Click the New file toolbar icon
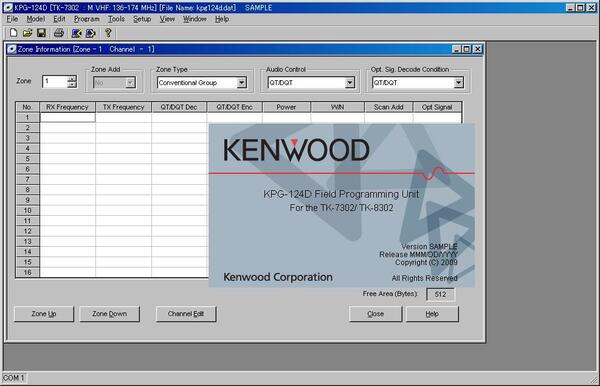This screenshot has width=600, height=386. click(13, 33)
